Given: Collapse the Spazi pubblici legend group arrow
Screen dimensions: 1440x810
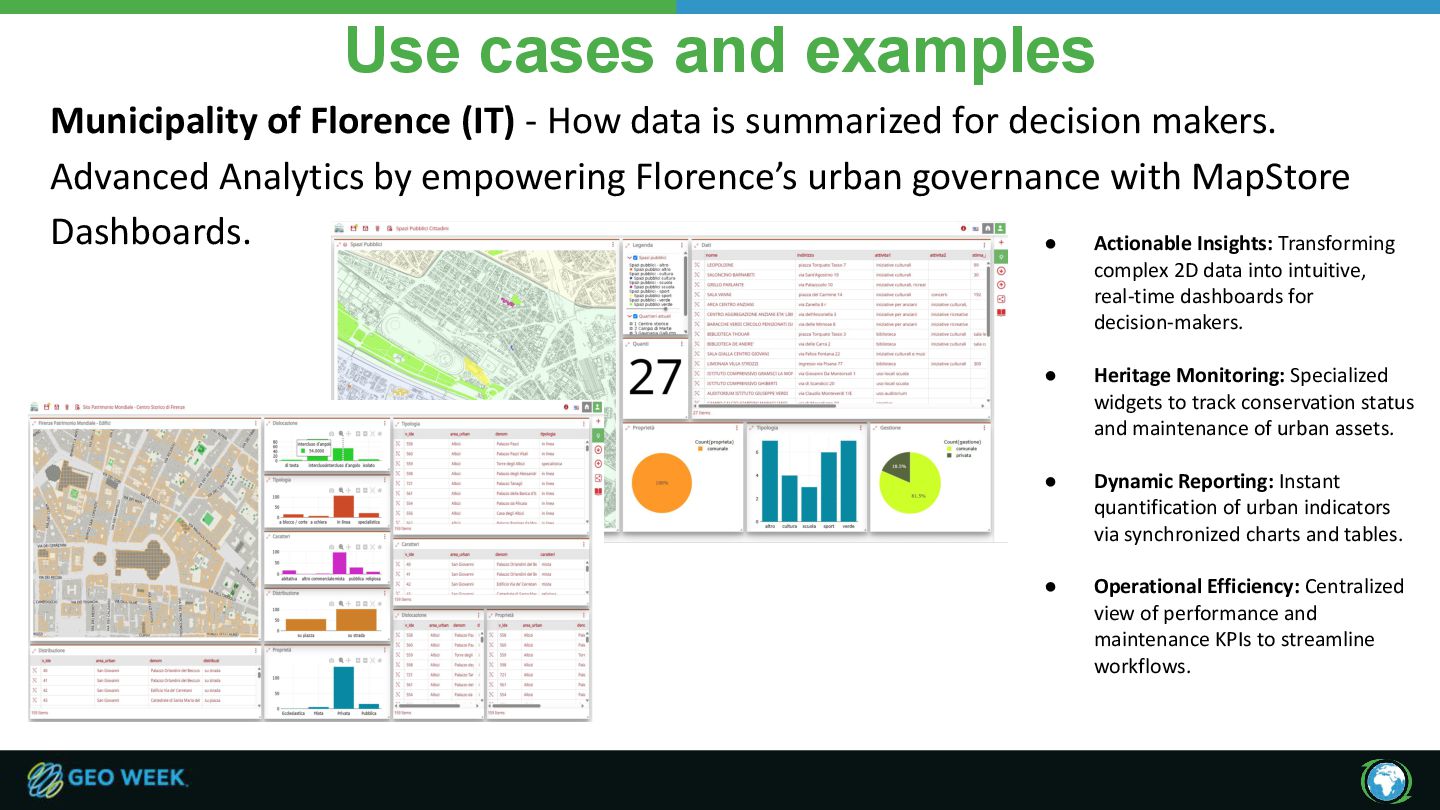Looking at the screenshot, I should pyautogui.click(x=629, y=258).
